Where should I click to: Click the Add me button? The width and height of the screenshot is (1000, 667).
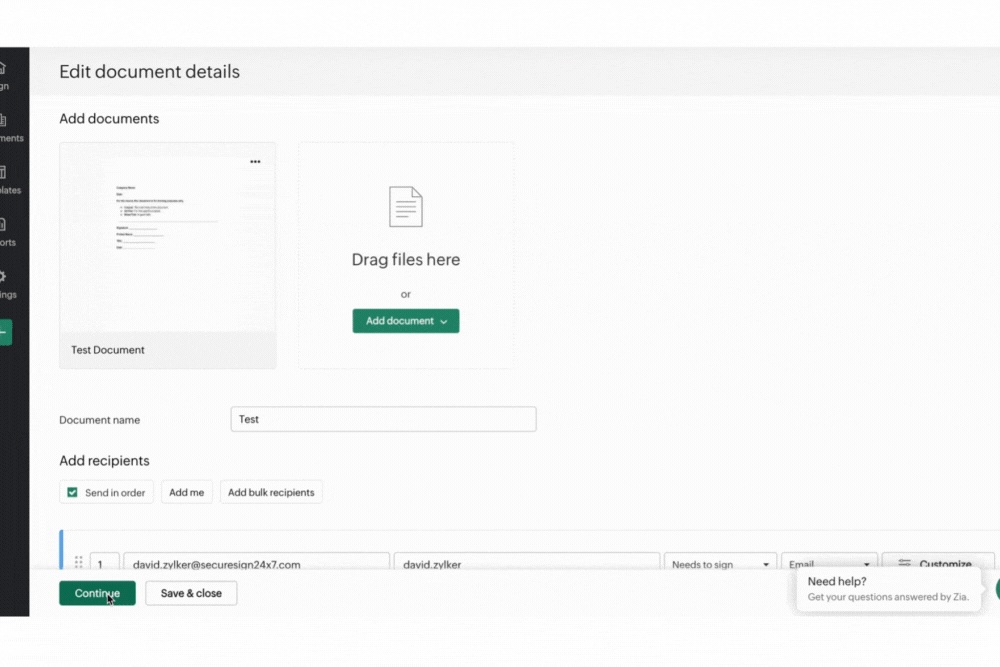tap(186, 492)
